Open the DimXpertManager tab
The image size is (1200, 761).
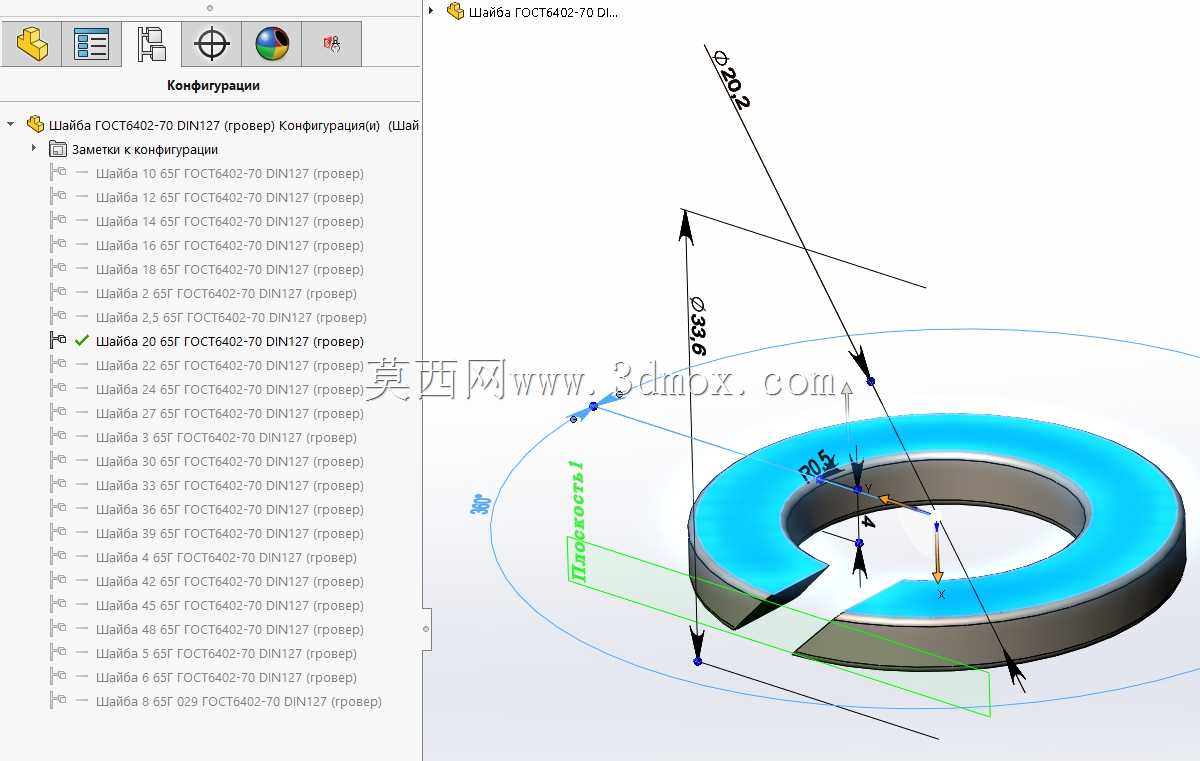[x=212, y=44]
